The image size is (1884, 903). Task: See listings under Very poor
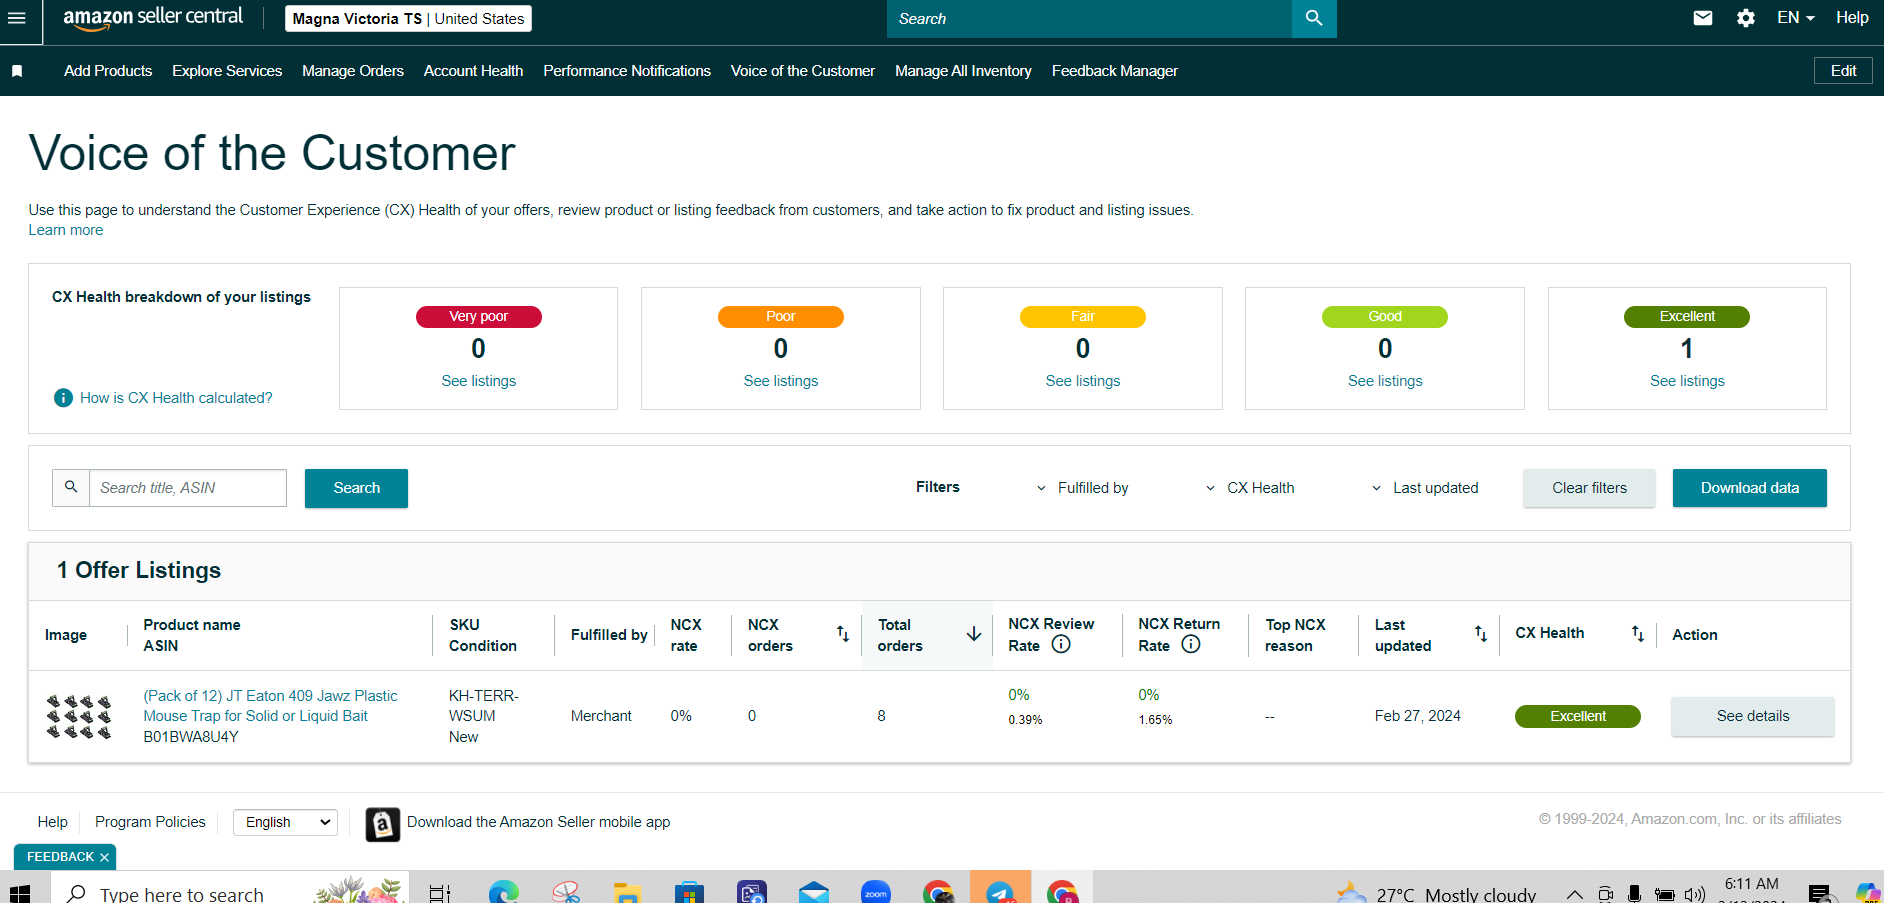point(479,381)
